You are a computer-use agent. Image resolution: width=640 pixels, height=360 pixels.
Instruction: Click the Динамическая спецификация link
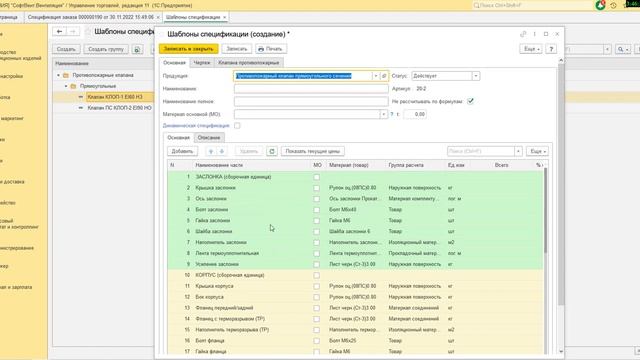[x=196, y=126]
